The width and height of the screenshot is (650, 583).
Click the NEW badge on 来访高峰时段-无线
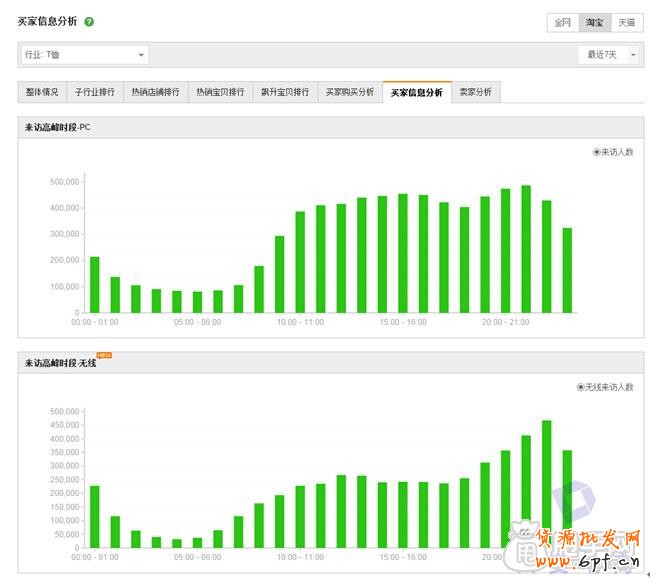(102, 356)
